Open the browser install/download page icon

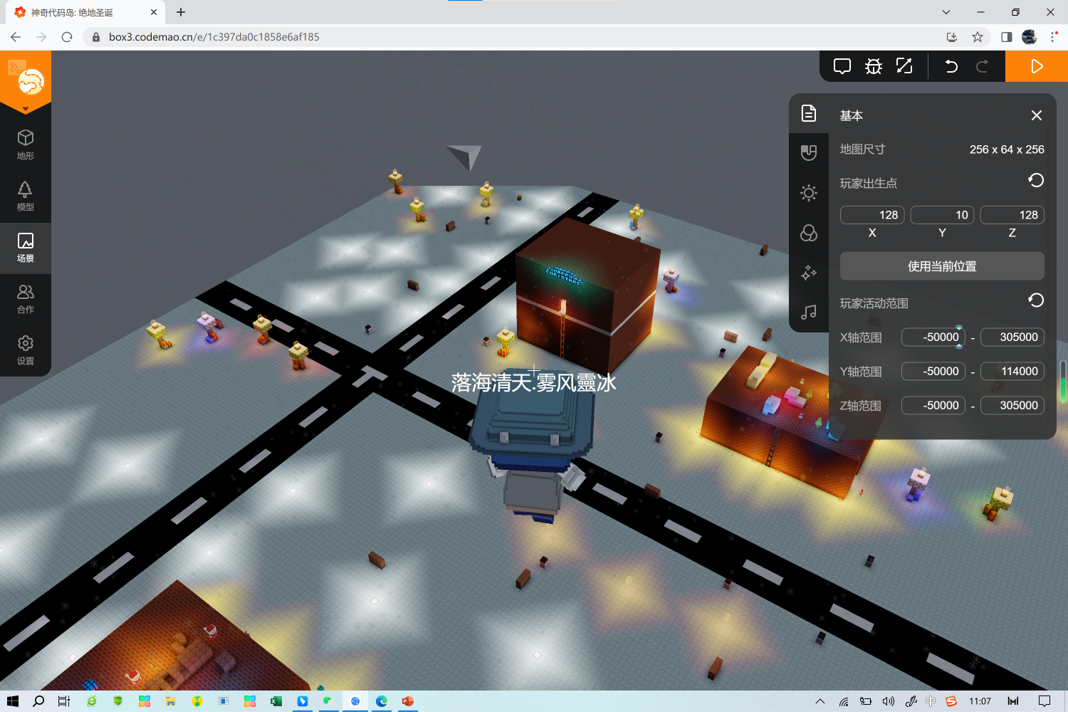point(952,37)
